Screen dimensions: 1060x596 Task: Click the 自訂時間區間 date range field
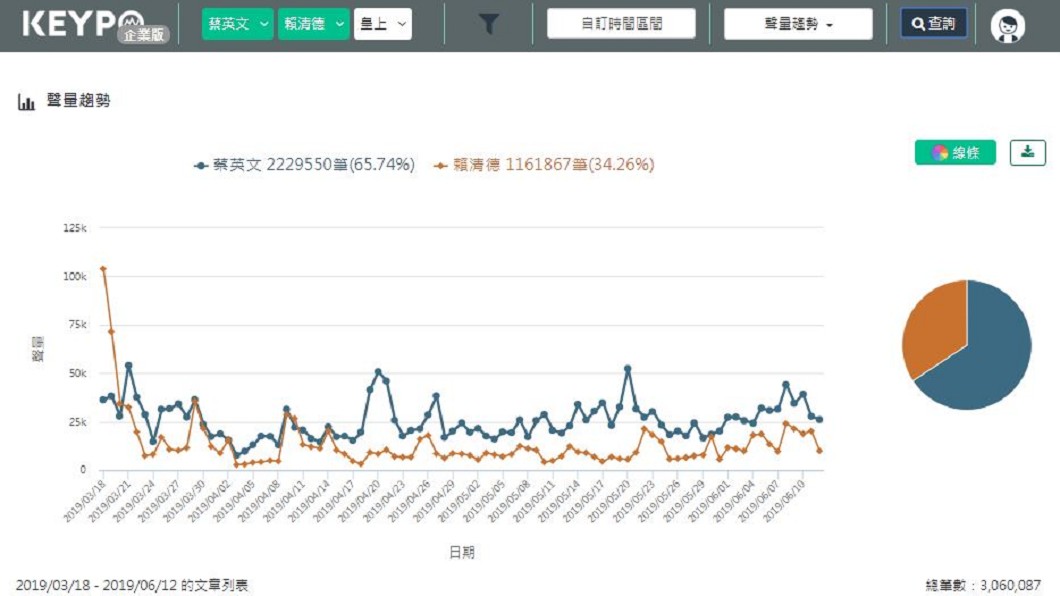point(621,24)
